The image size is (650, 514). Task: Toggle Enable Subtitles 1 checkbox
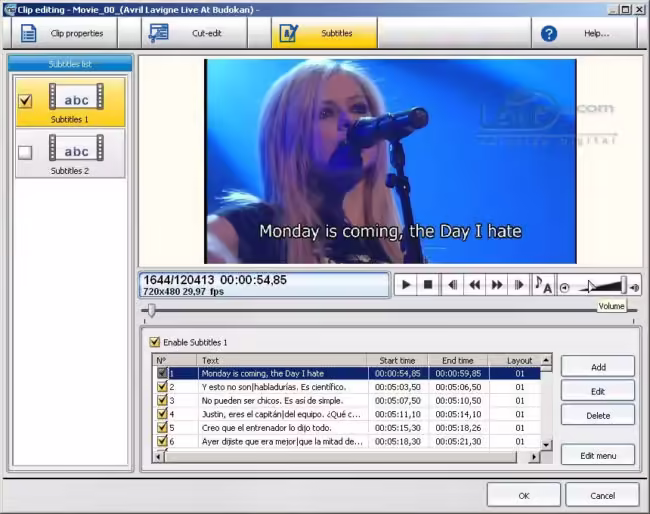(x=155, y=342)
